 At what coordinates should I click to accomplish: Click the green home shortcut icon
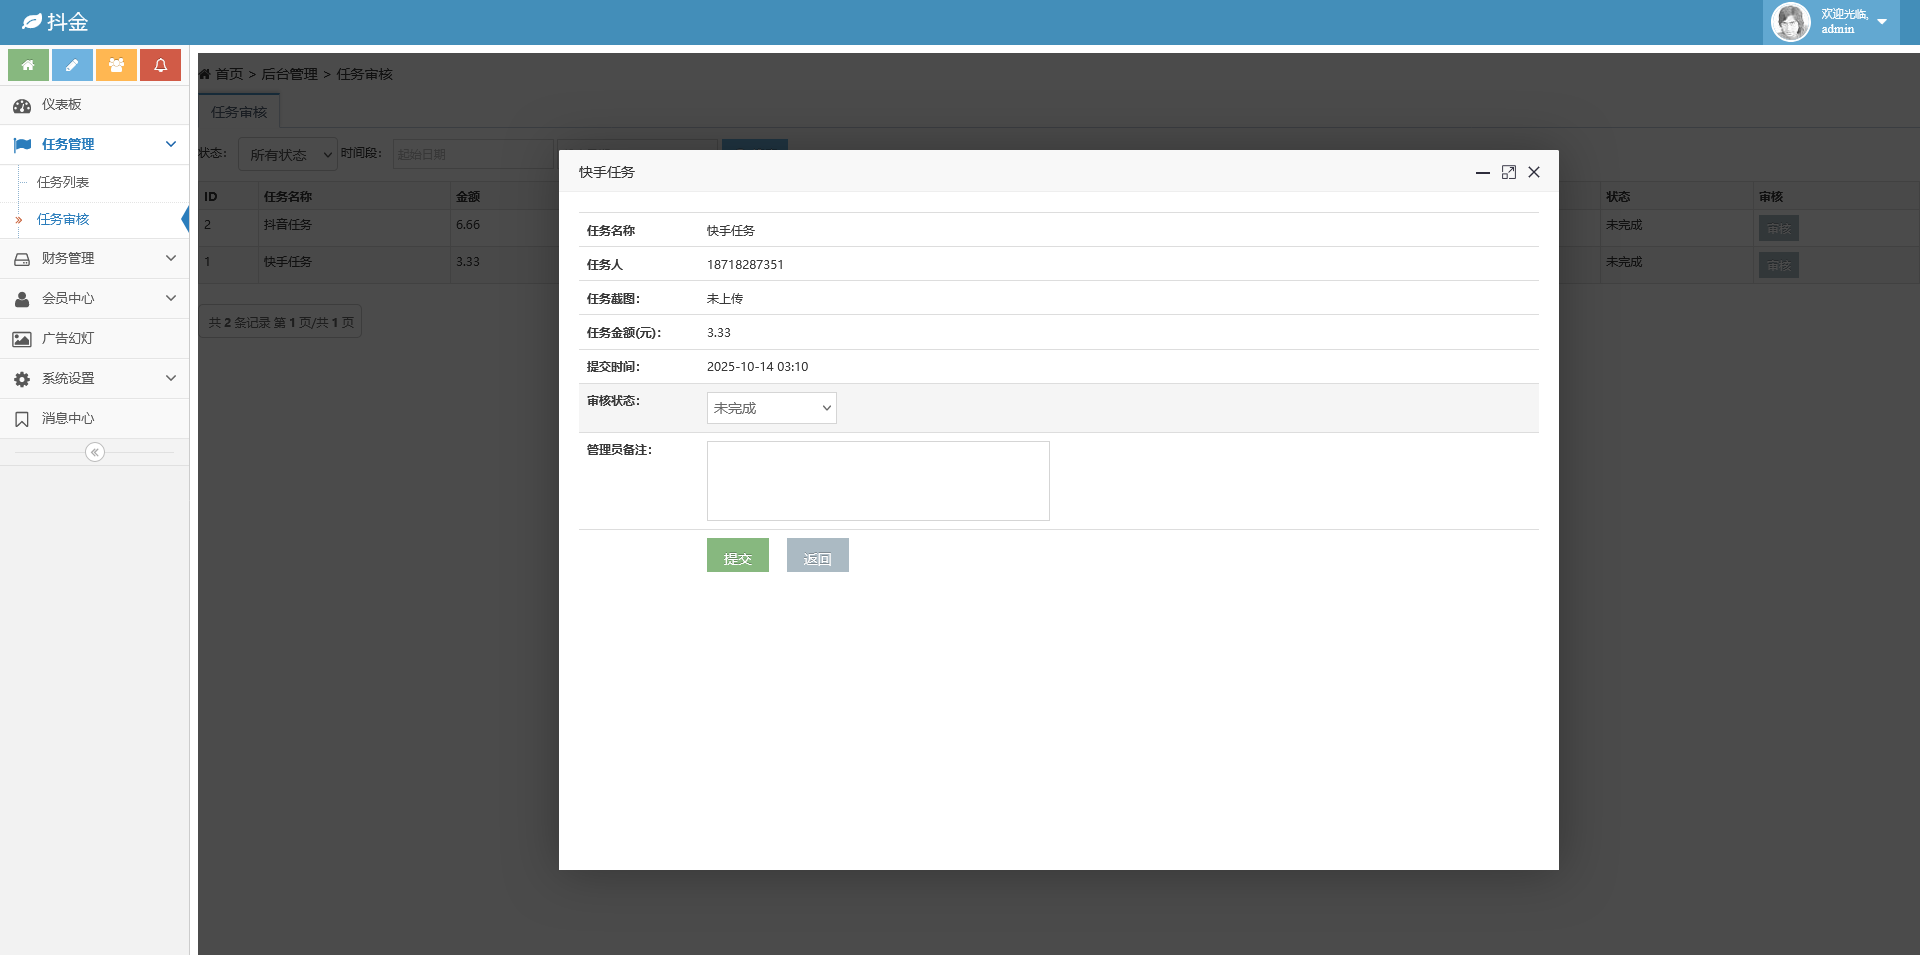point(28,65)
